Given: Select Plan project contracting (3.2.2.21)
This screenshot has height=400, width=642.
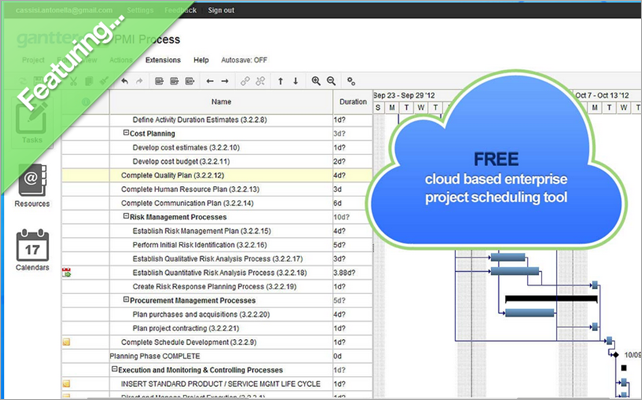Looking at the screenshot, I should 186,329.
